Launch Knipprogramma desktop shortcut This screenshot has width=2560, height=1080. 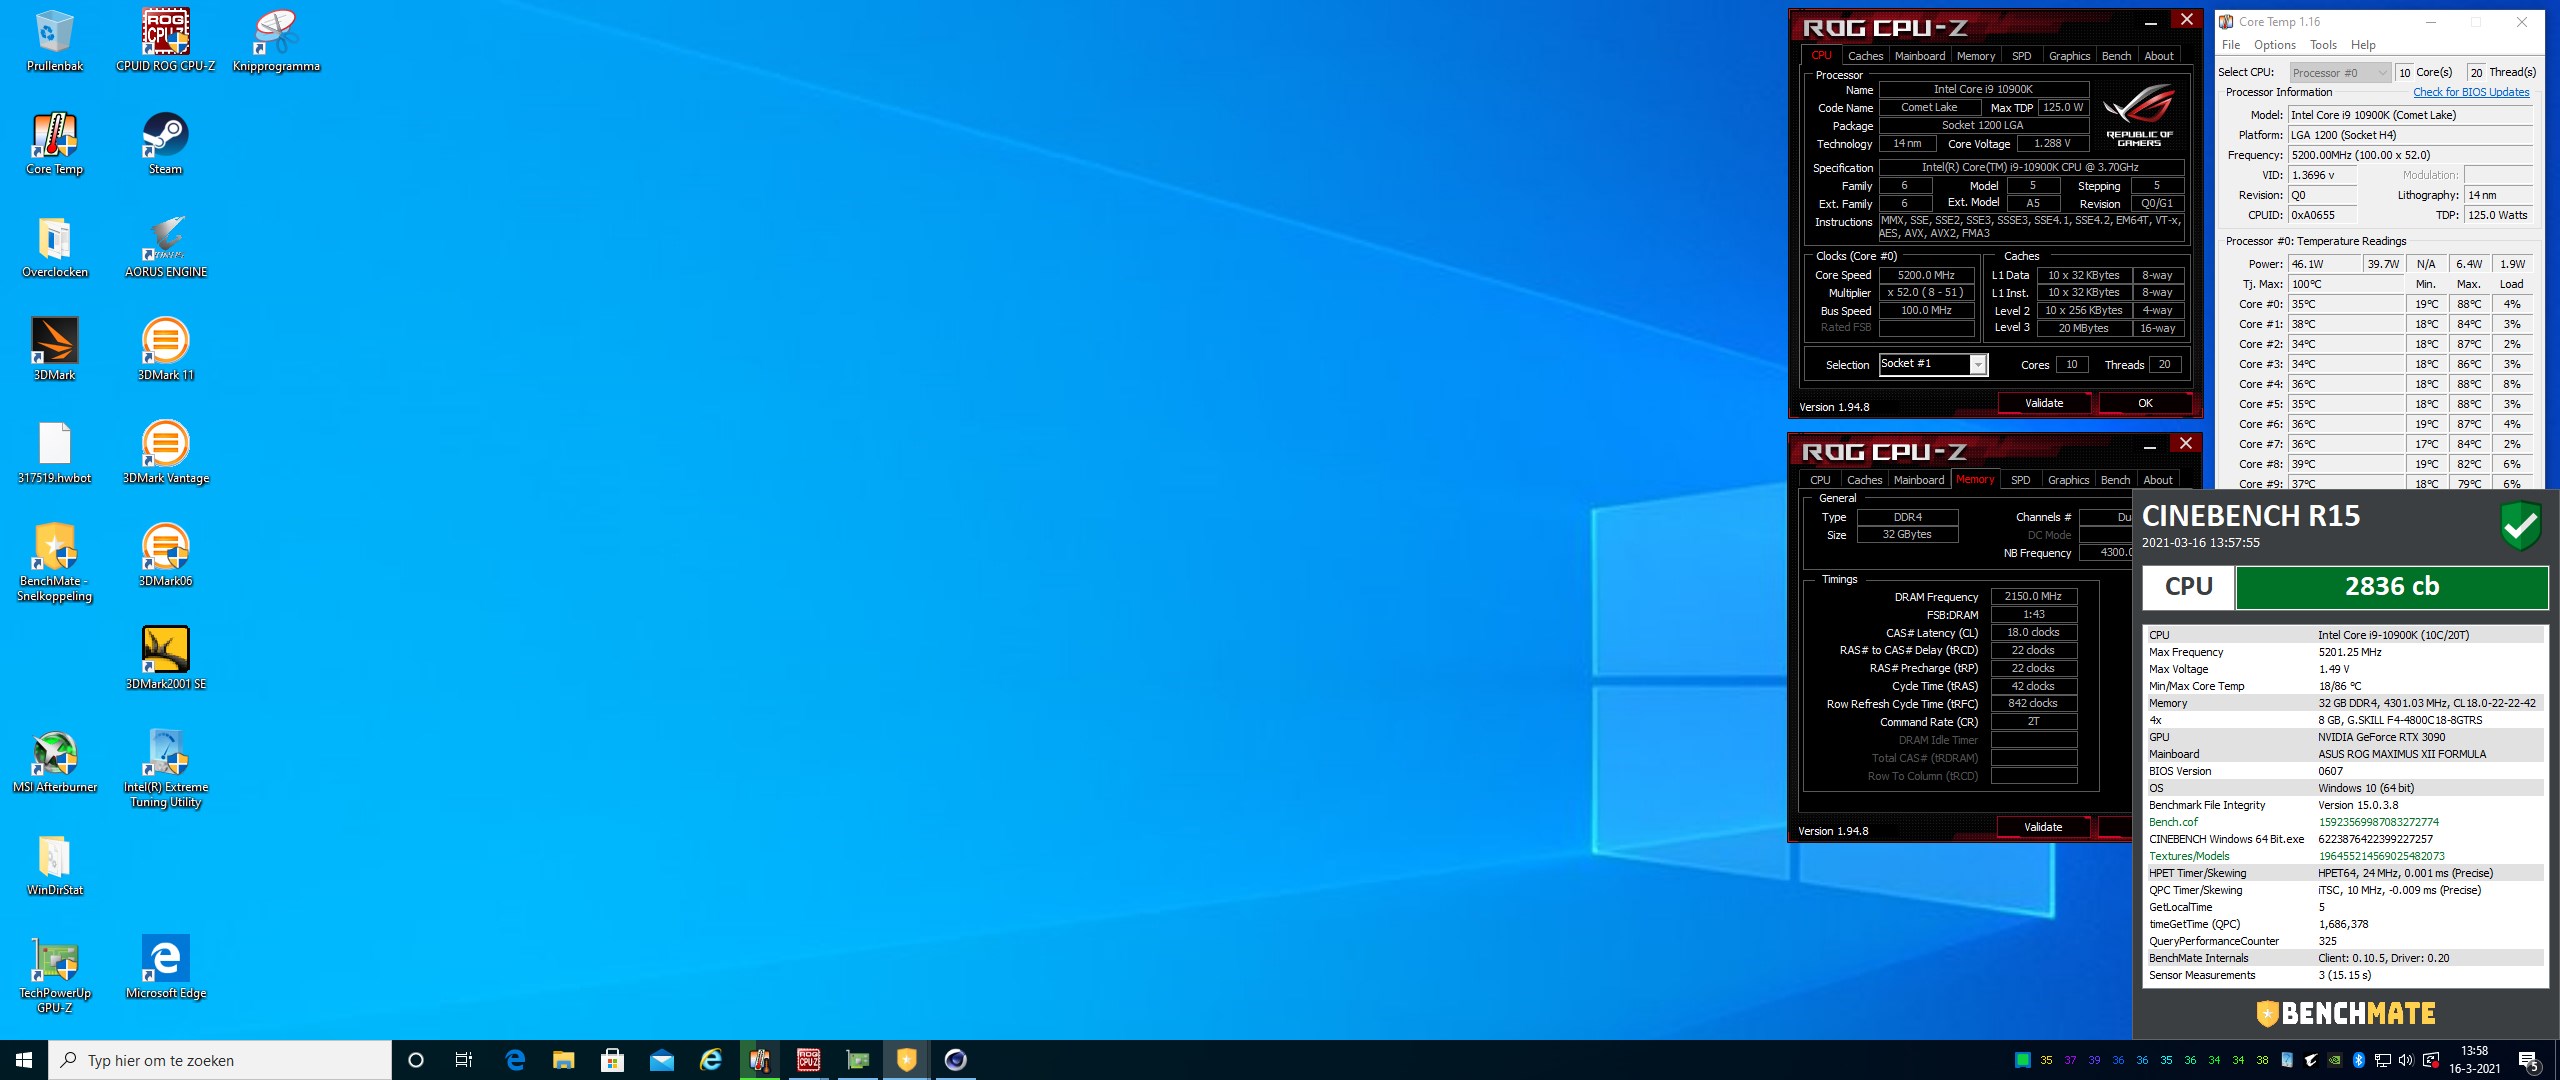276,41
